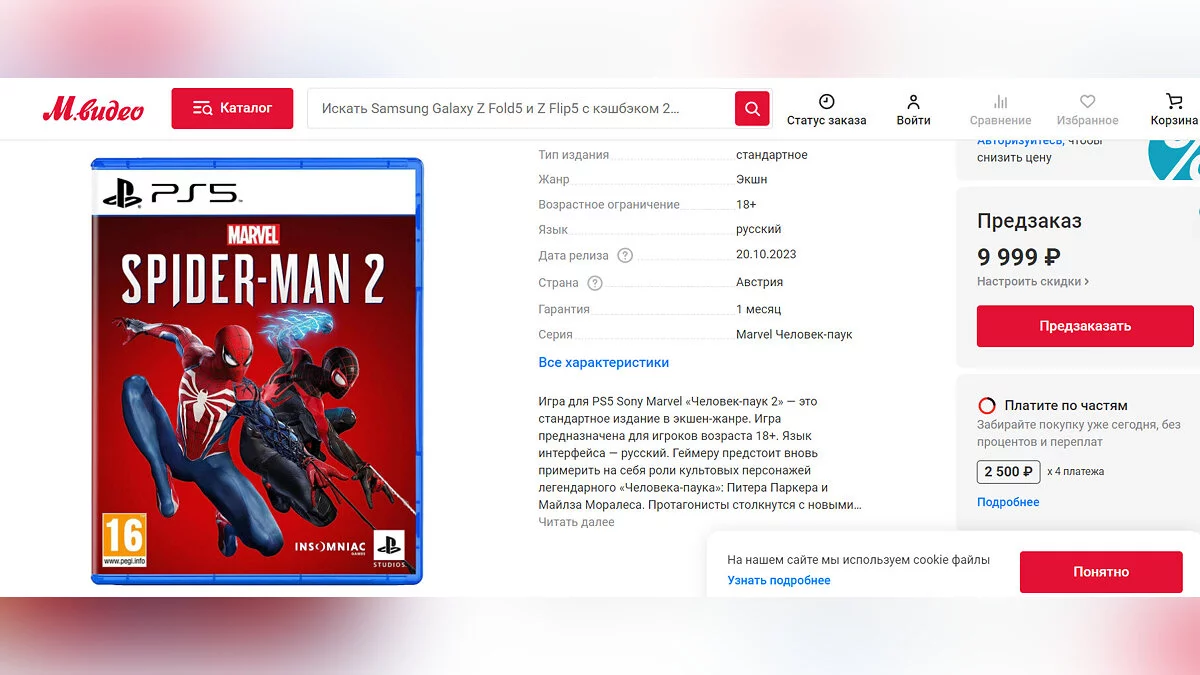This screenshot has width=1200, height=675.
Task: Open the Каталог menu button
Action: point(232,108)
